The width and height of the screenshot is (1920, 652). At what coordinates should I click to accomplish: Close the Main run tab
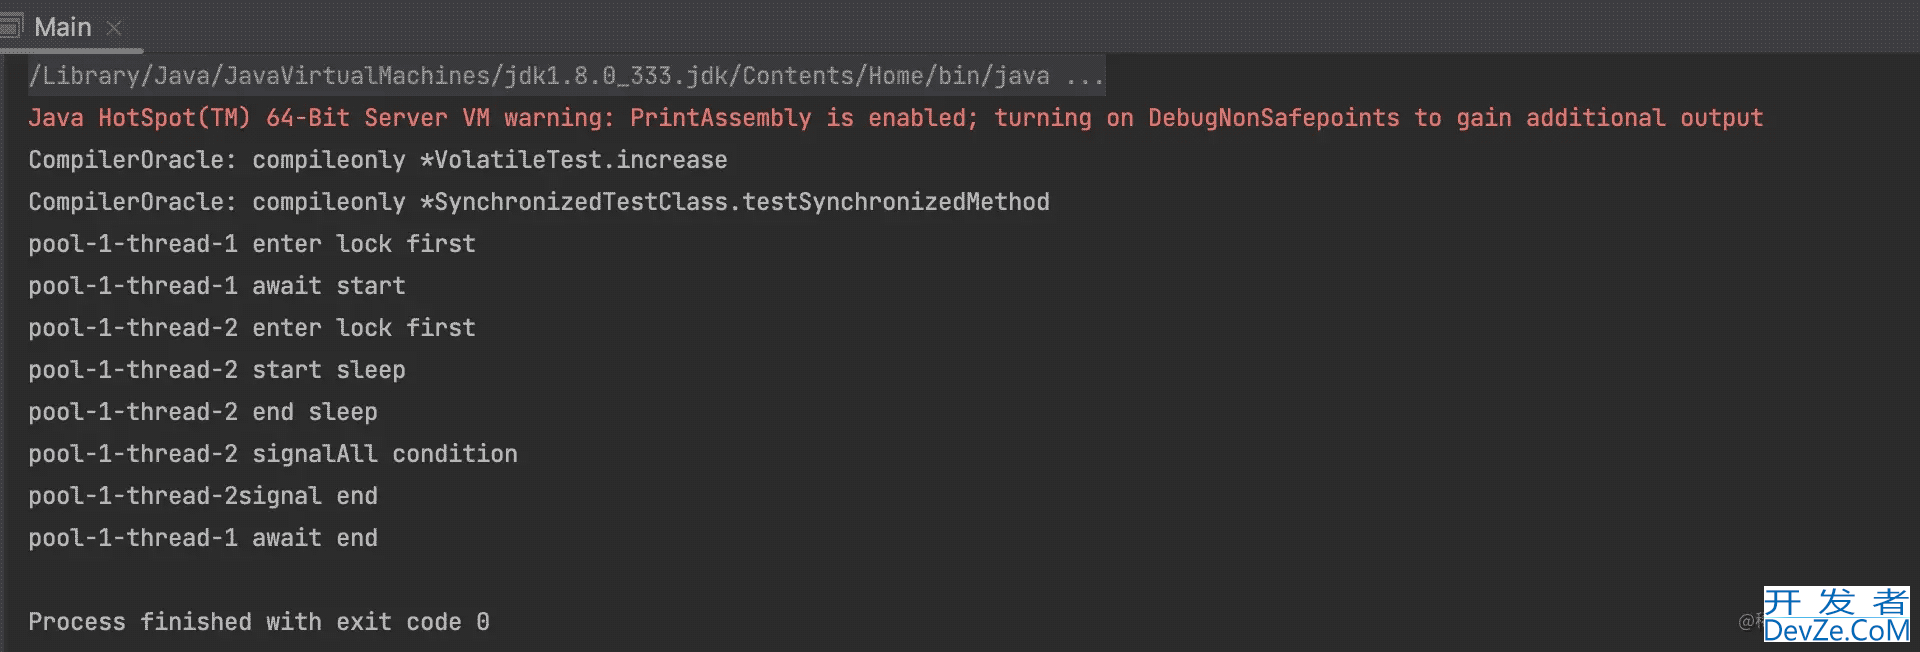click(x=114, y=28)
